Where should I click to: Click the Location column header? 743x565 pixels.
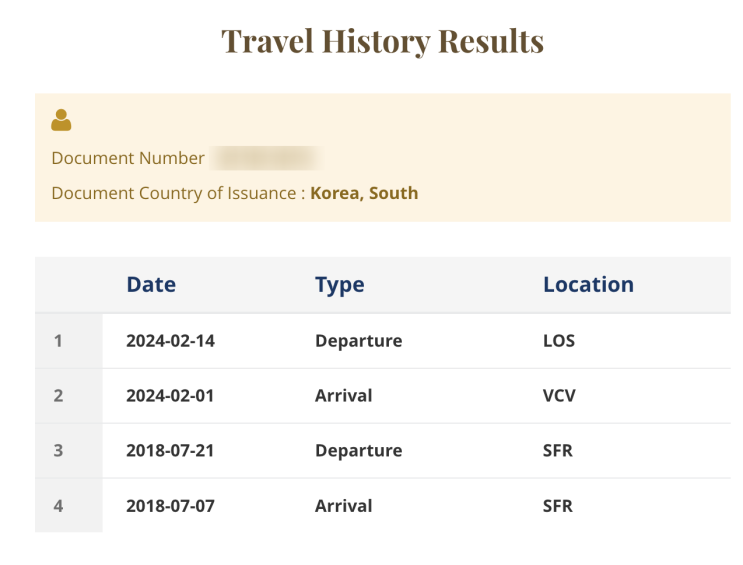(x=588, y=284)
